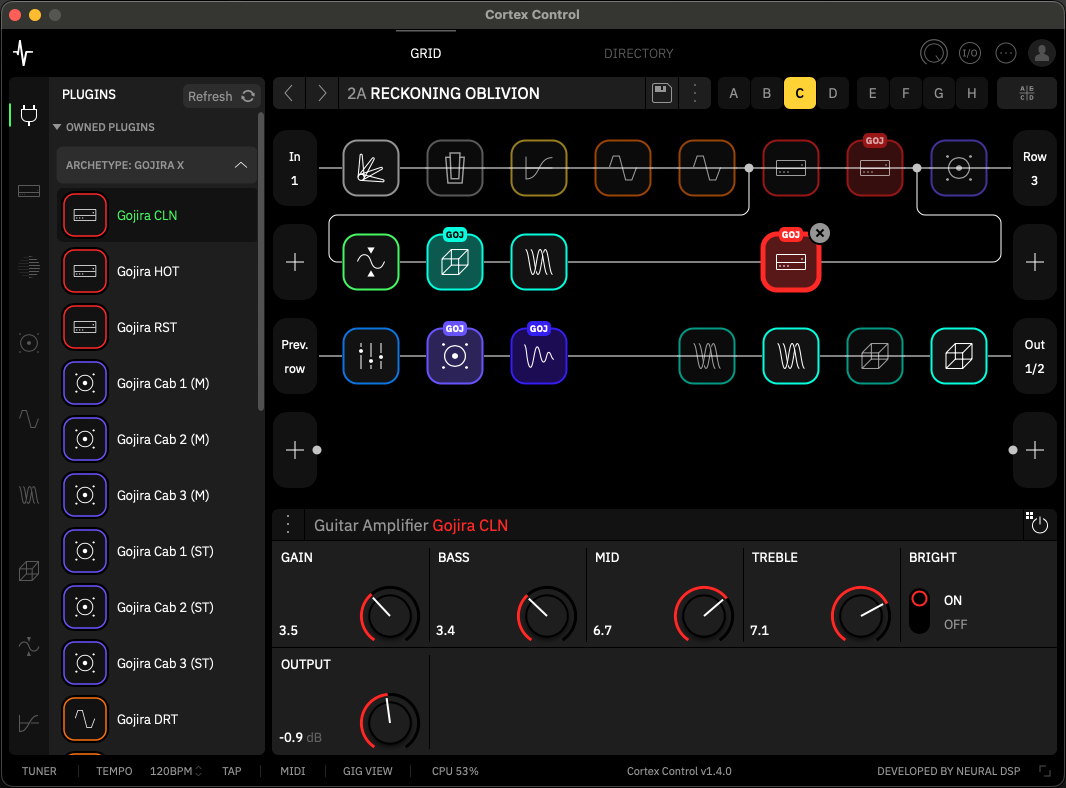The image size is (1066, 788).
Task: Click the save preset floppy disk icon
Action: [x=660, y=93]
